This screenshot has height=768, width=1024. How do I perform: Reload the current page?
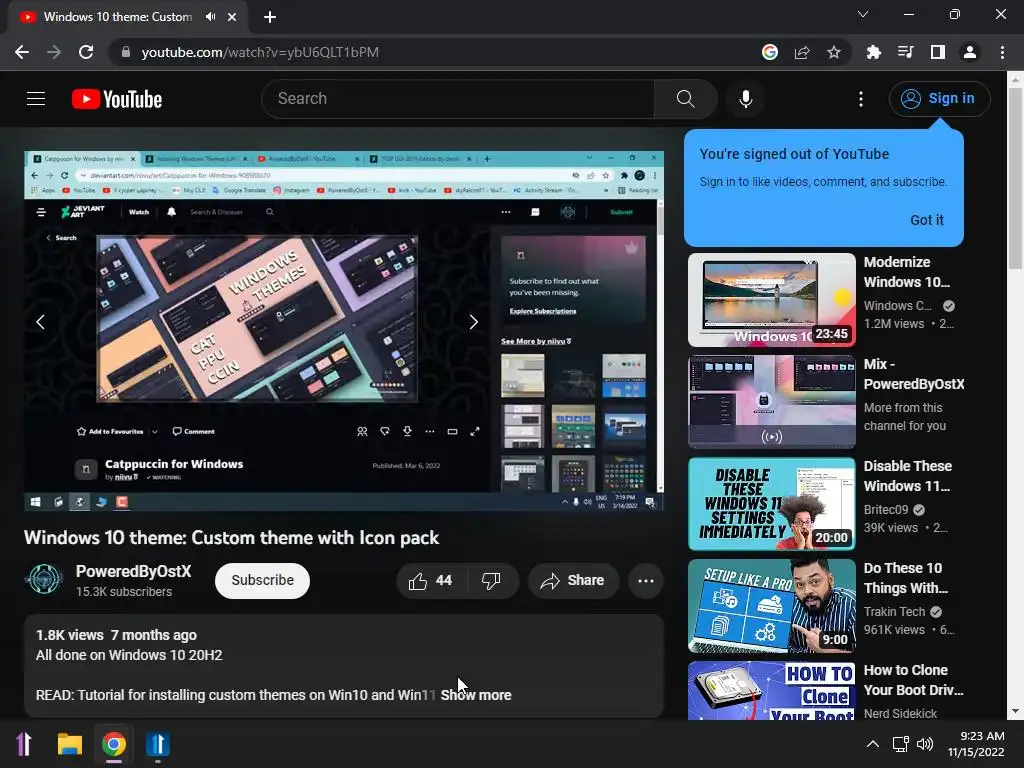pos(86,52)
